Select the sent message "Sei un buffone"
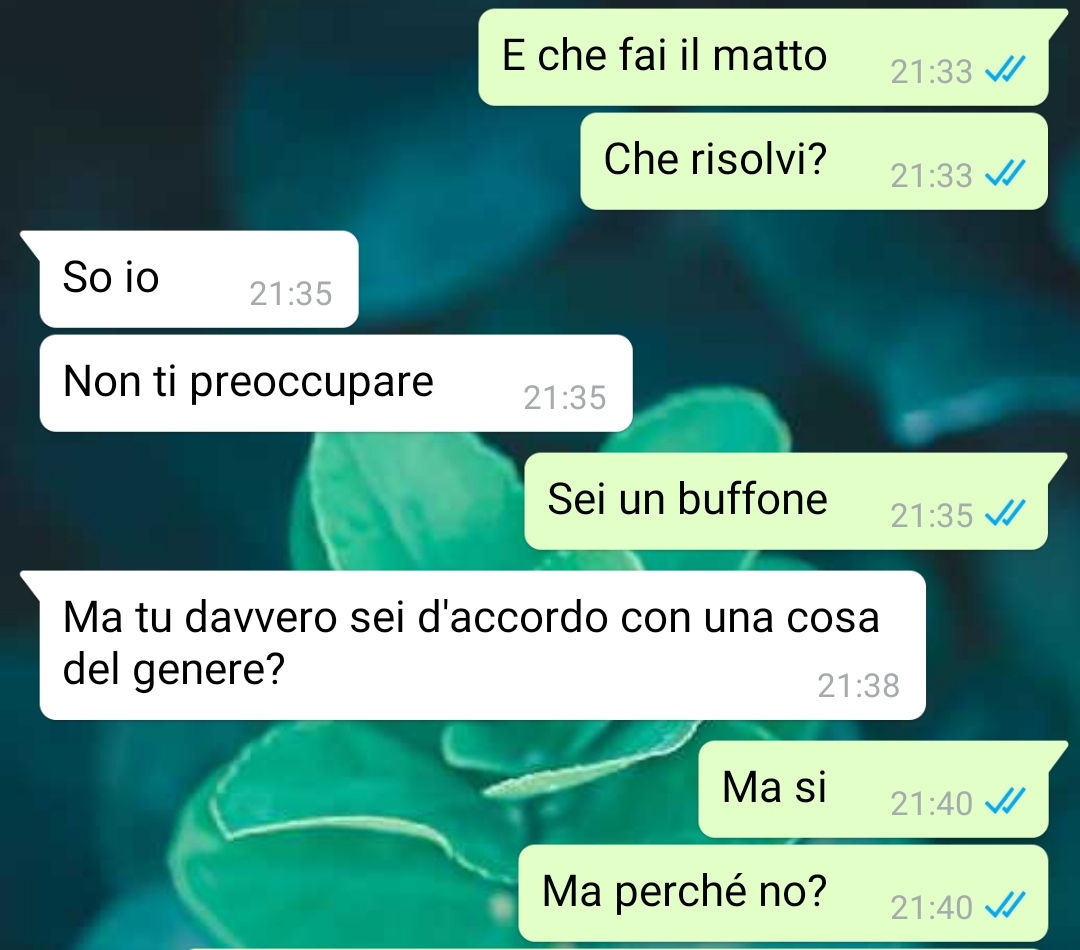The width and height of the screenshot is (1080, 950). tap(786, 502)
